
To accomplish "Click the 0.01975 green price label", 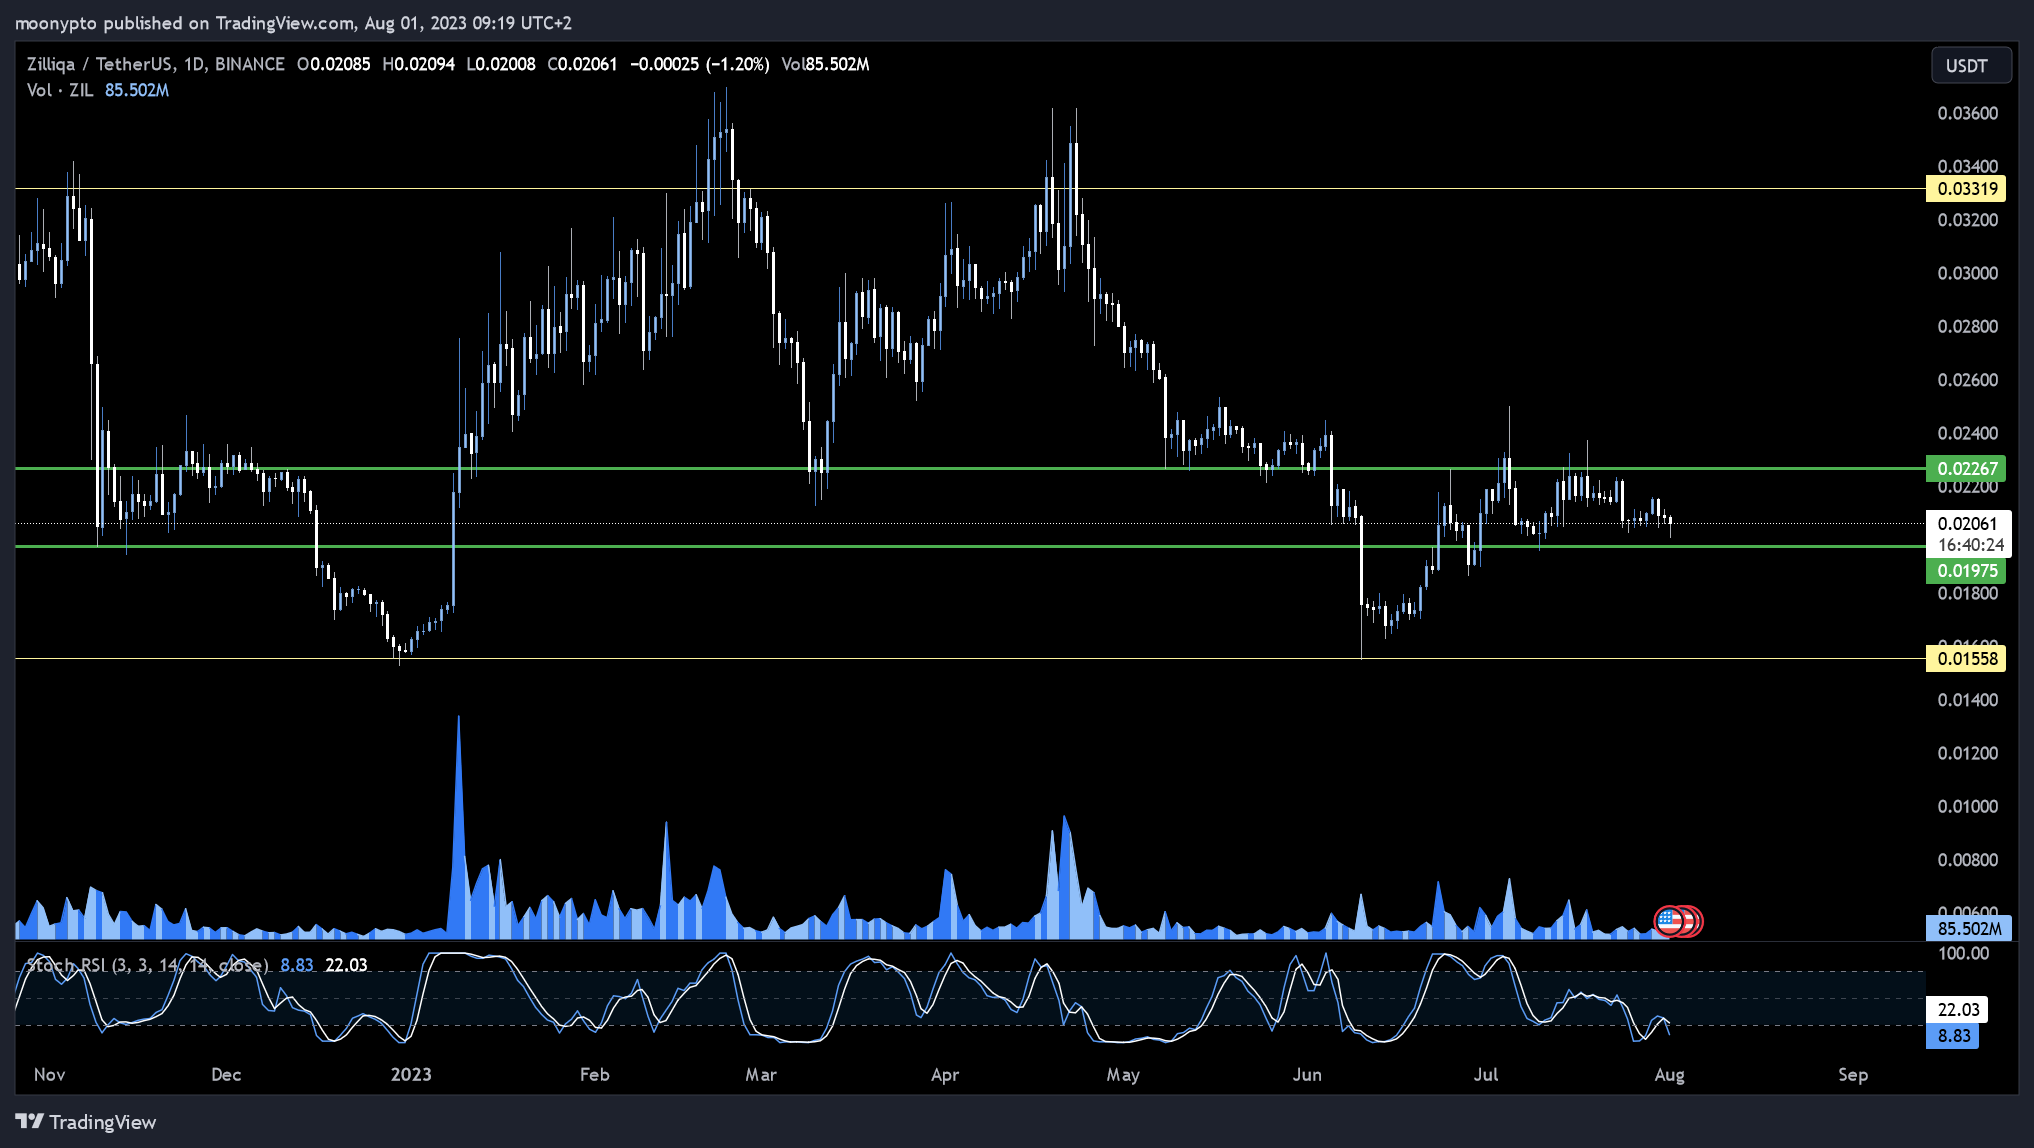I will [1966, 571].
